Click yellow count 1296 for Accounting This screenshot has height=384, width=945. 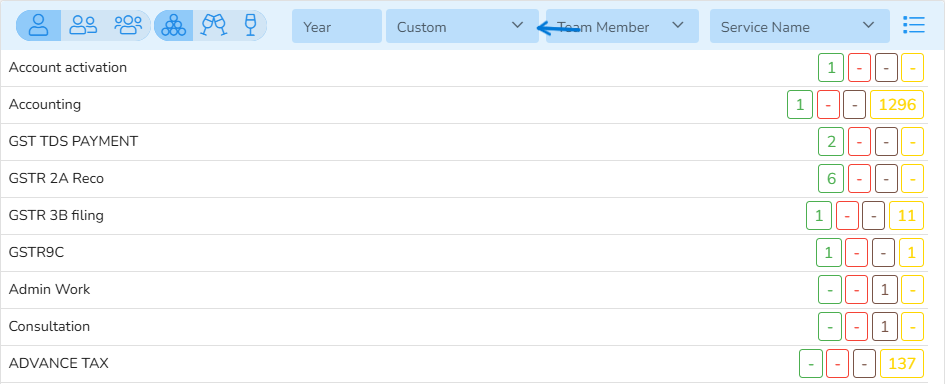tap(897, 105)
